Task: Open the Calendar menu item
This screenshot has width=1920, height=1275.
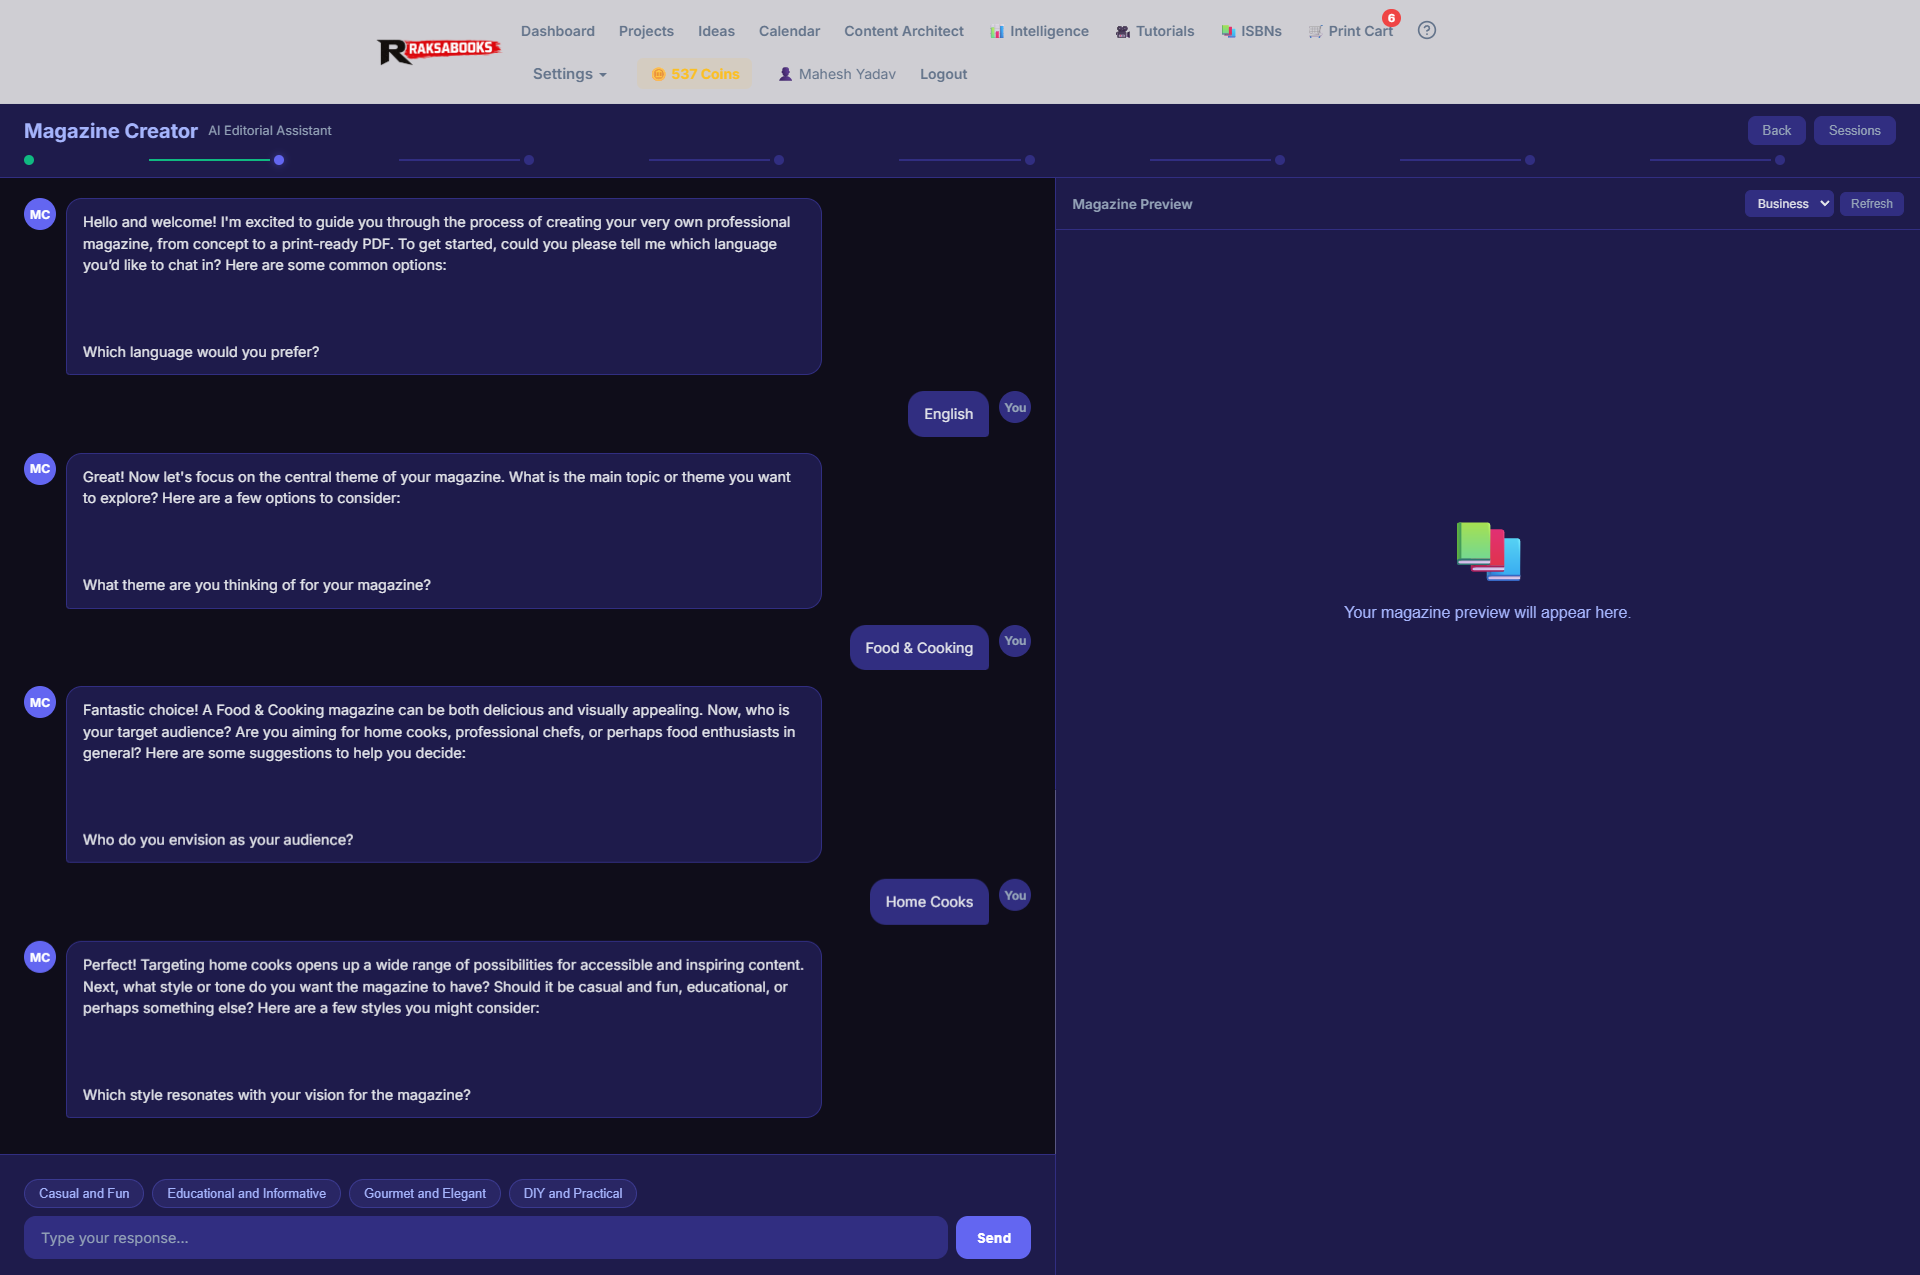Action: pyautogui.click(x=789, y=31)
